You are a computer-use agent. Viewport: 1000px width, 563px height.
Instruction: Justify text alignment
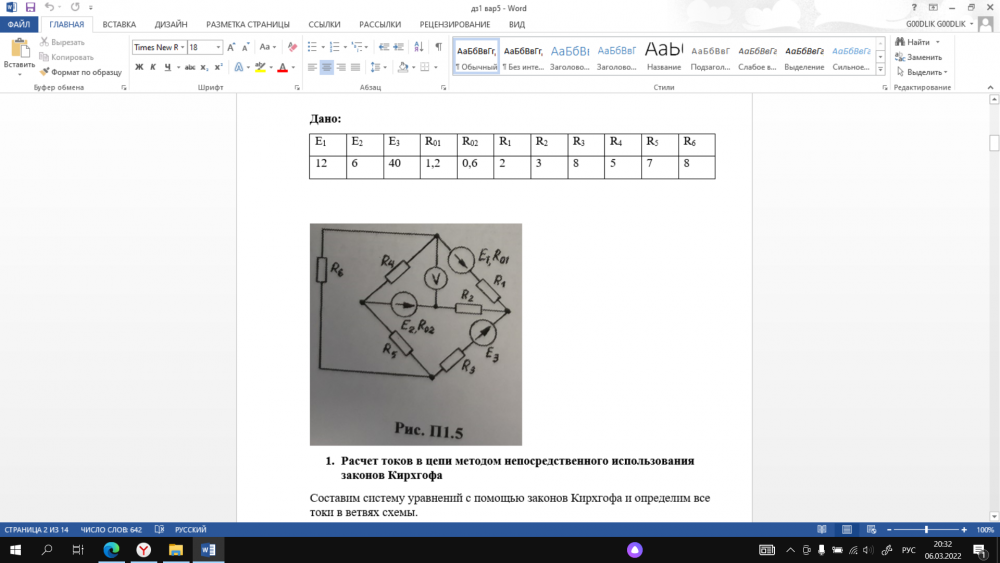pos(355,67)
